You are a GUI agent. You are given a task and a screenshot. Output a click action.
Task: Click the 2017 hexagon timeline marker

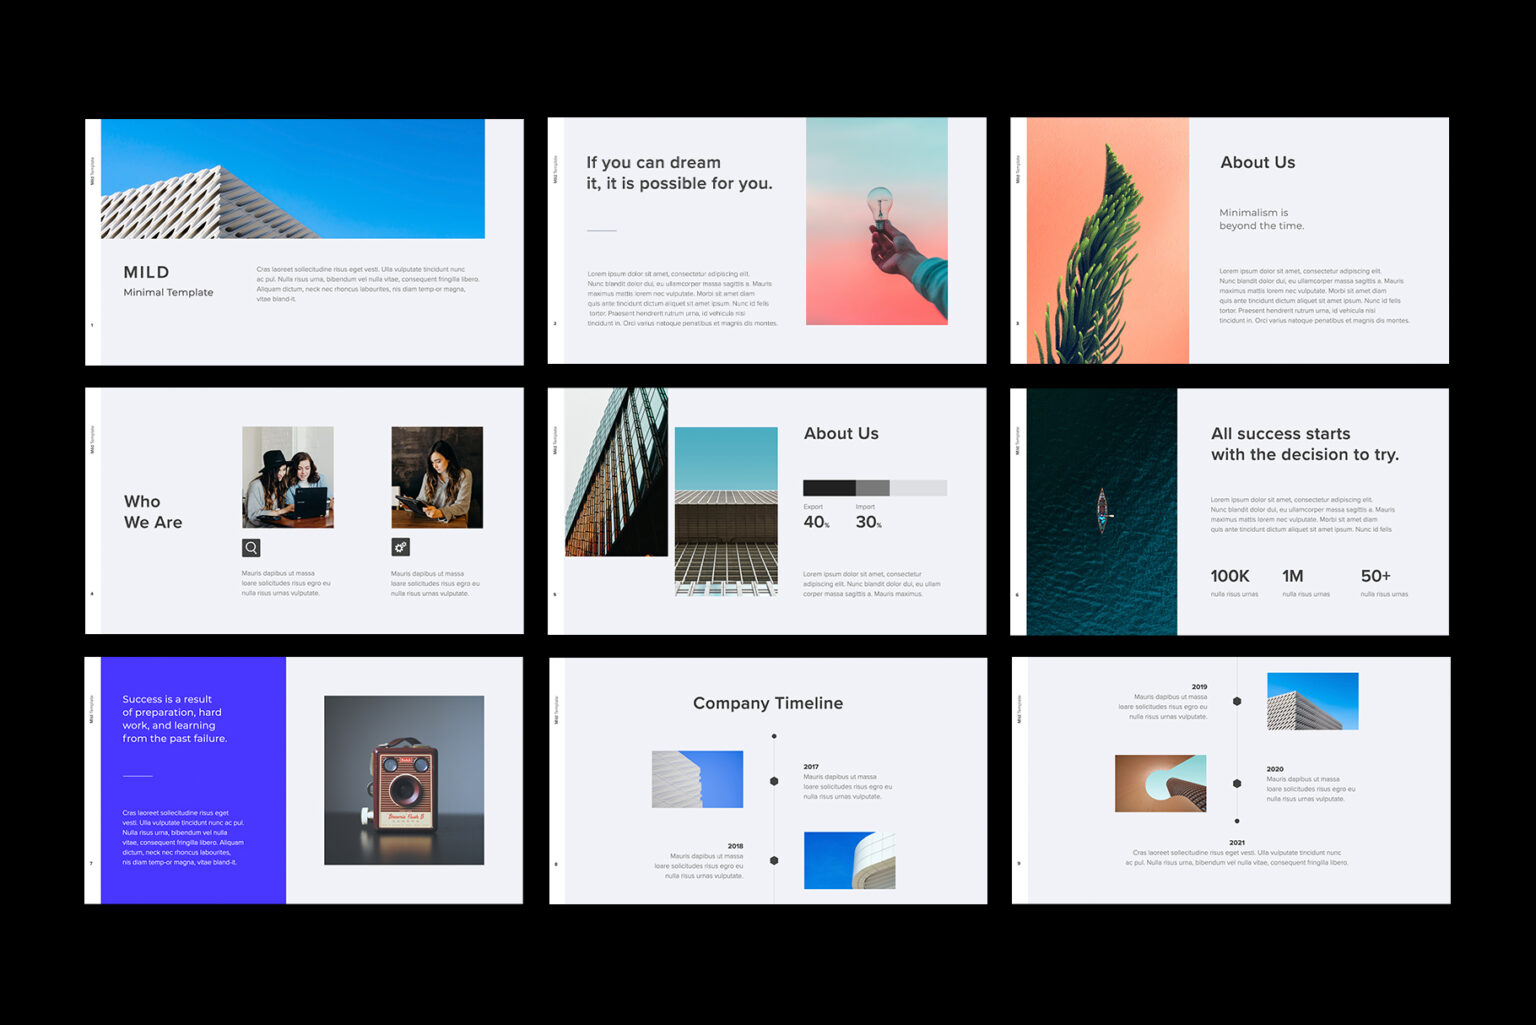click(x=774, y=781)
